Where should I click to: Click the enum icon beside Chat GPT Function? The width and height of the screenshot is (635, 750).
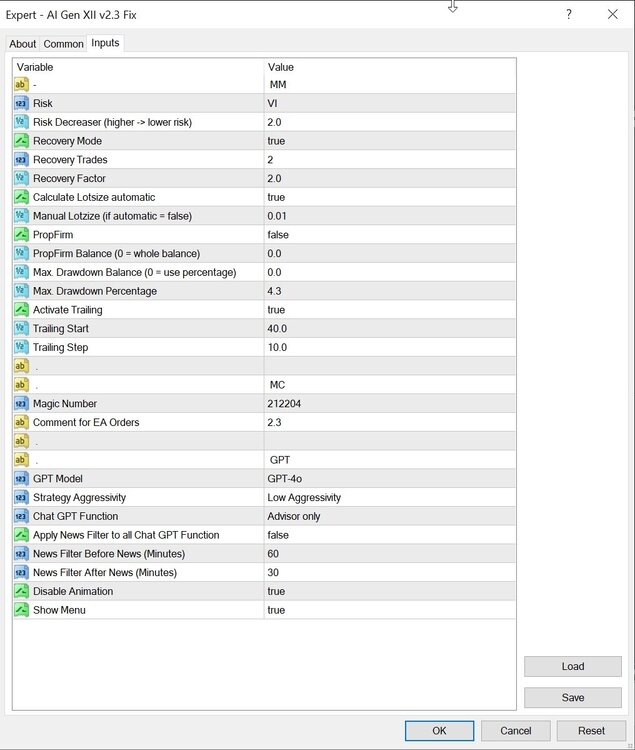[21, 516]
